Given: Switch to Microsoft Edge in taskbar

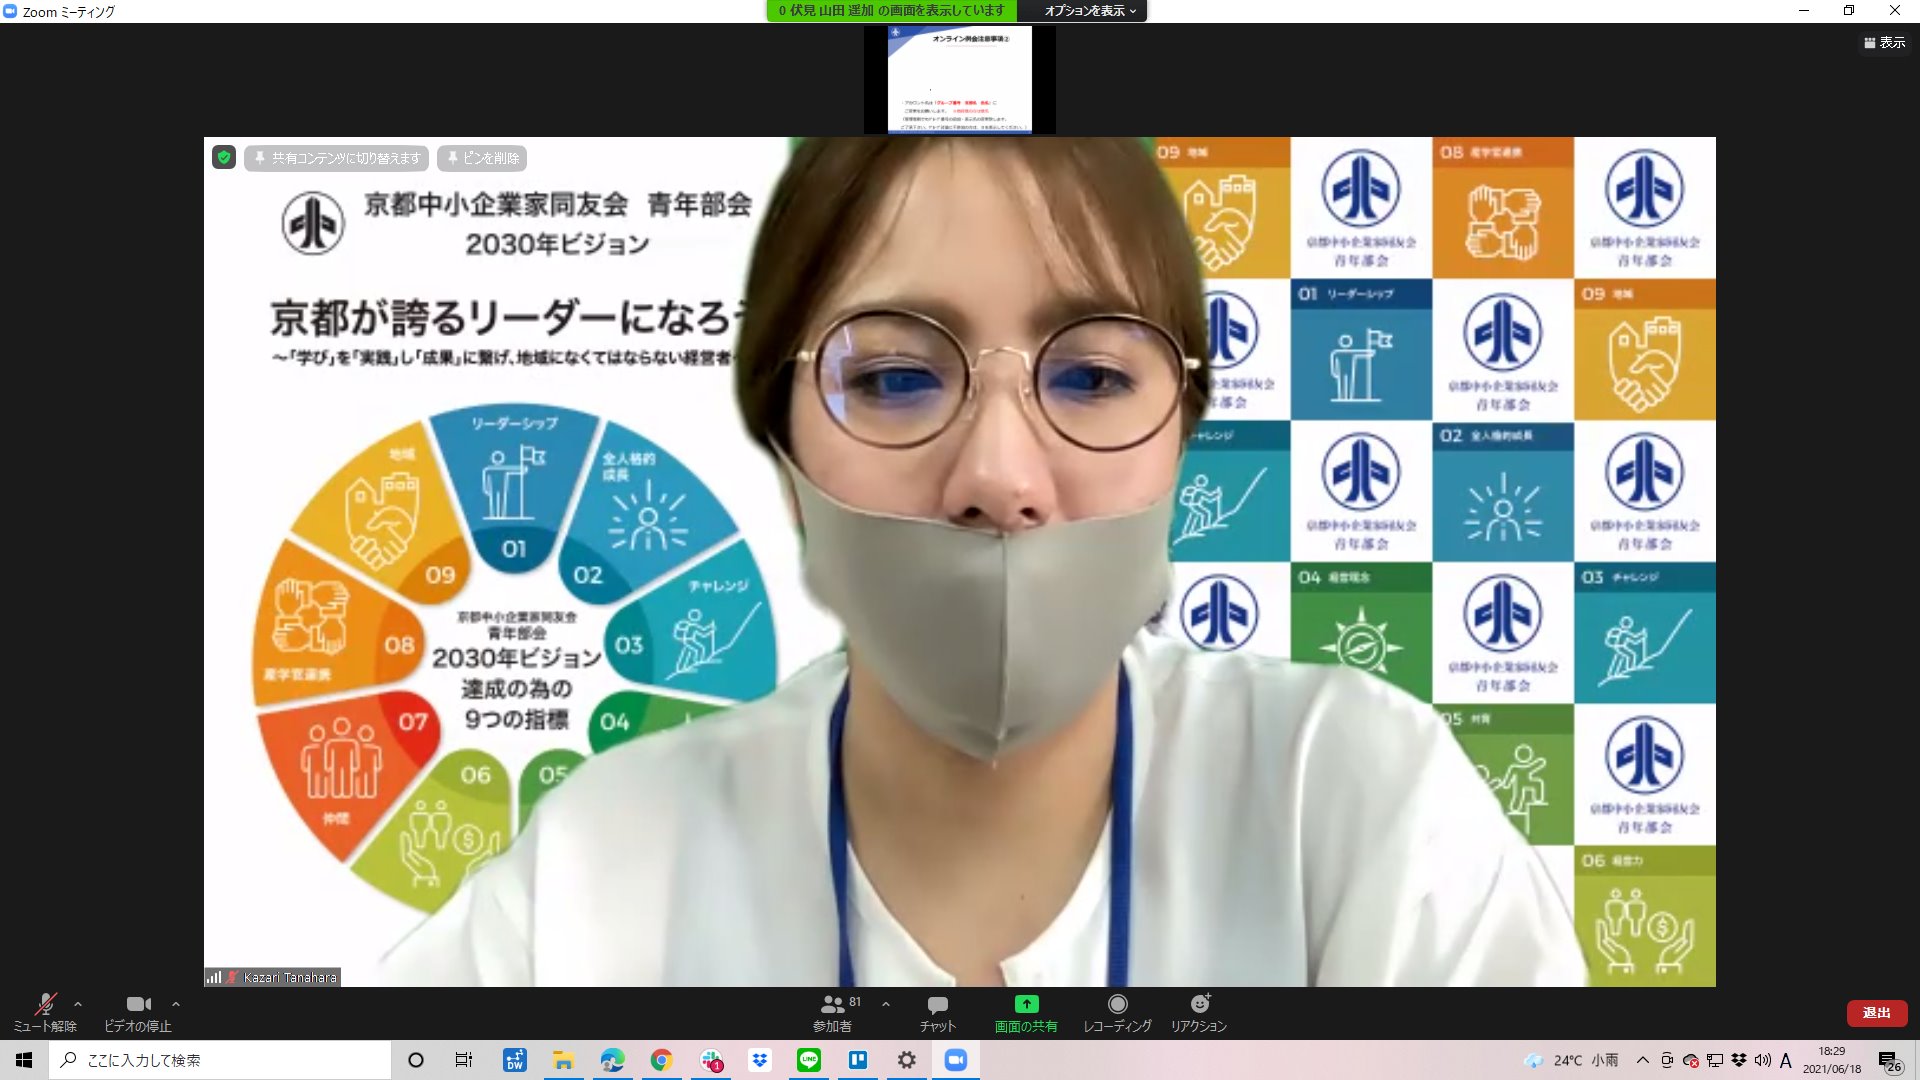Looking at the screenshot, I should (612, 1060).
